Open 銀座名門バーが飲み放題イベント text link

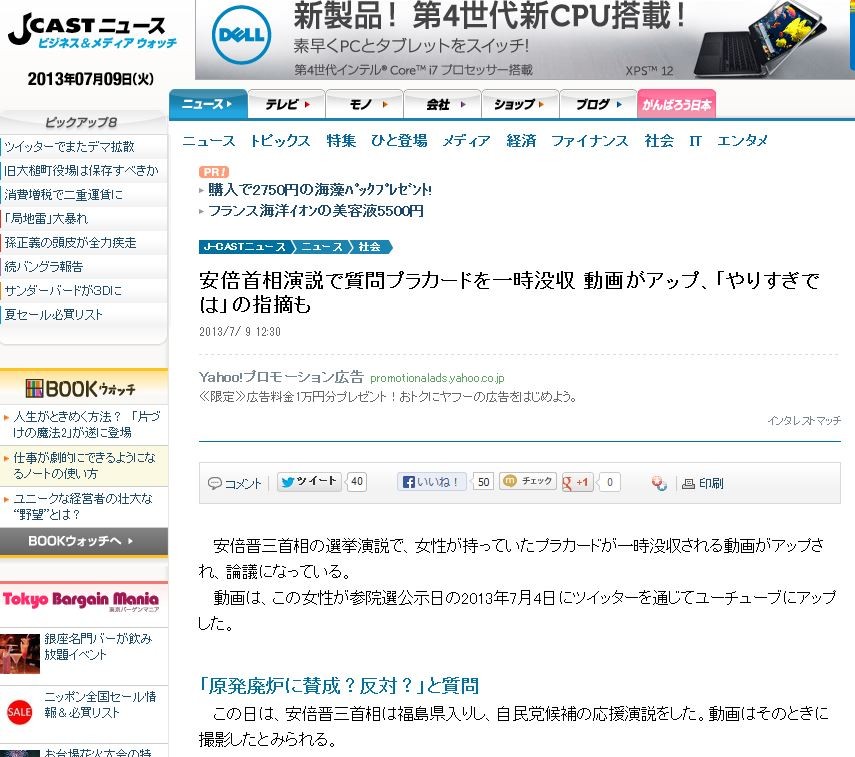click(98, 646)
